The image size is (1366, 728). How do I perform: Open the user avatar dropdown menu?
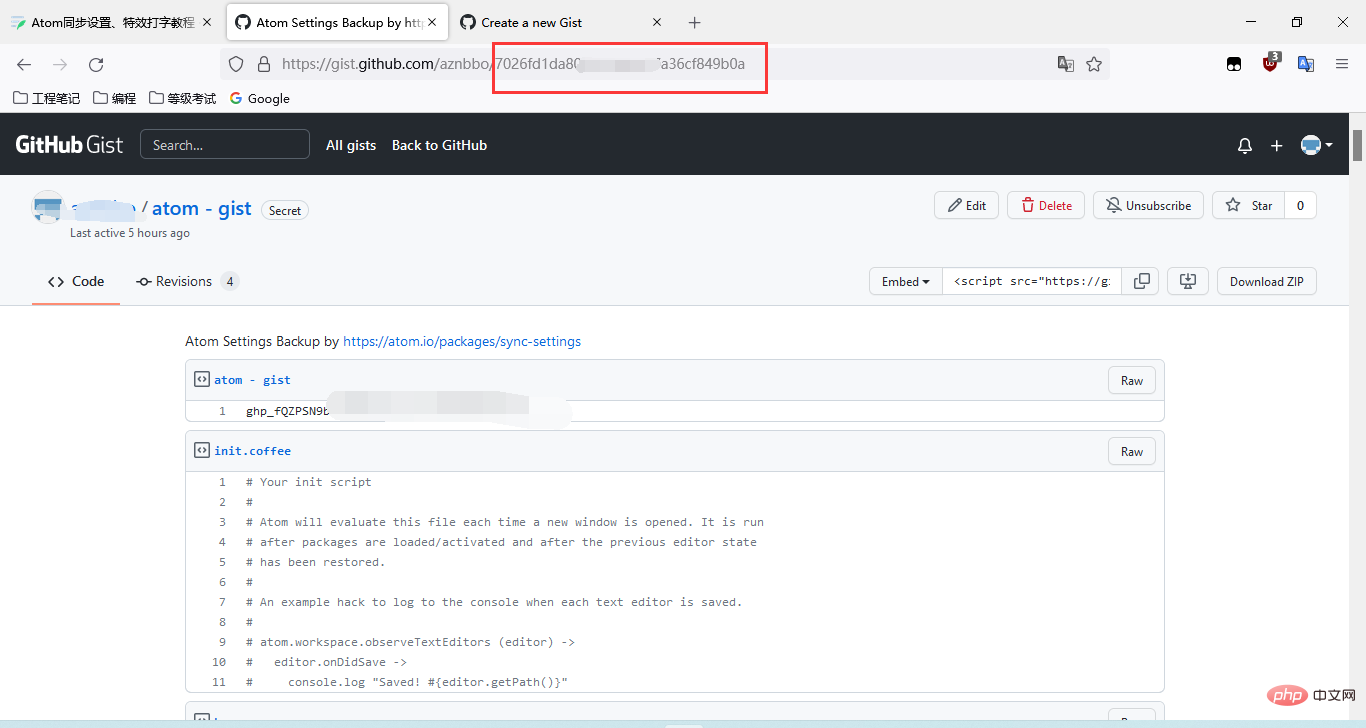pyautogui.click(x=1316, y=146)
